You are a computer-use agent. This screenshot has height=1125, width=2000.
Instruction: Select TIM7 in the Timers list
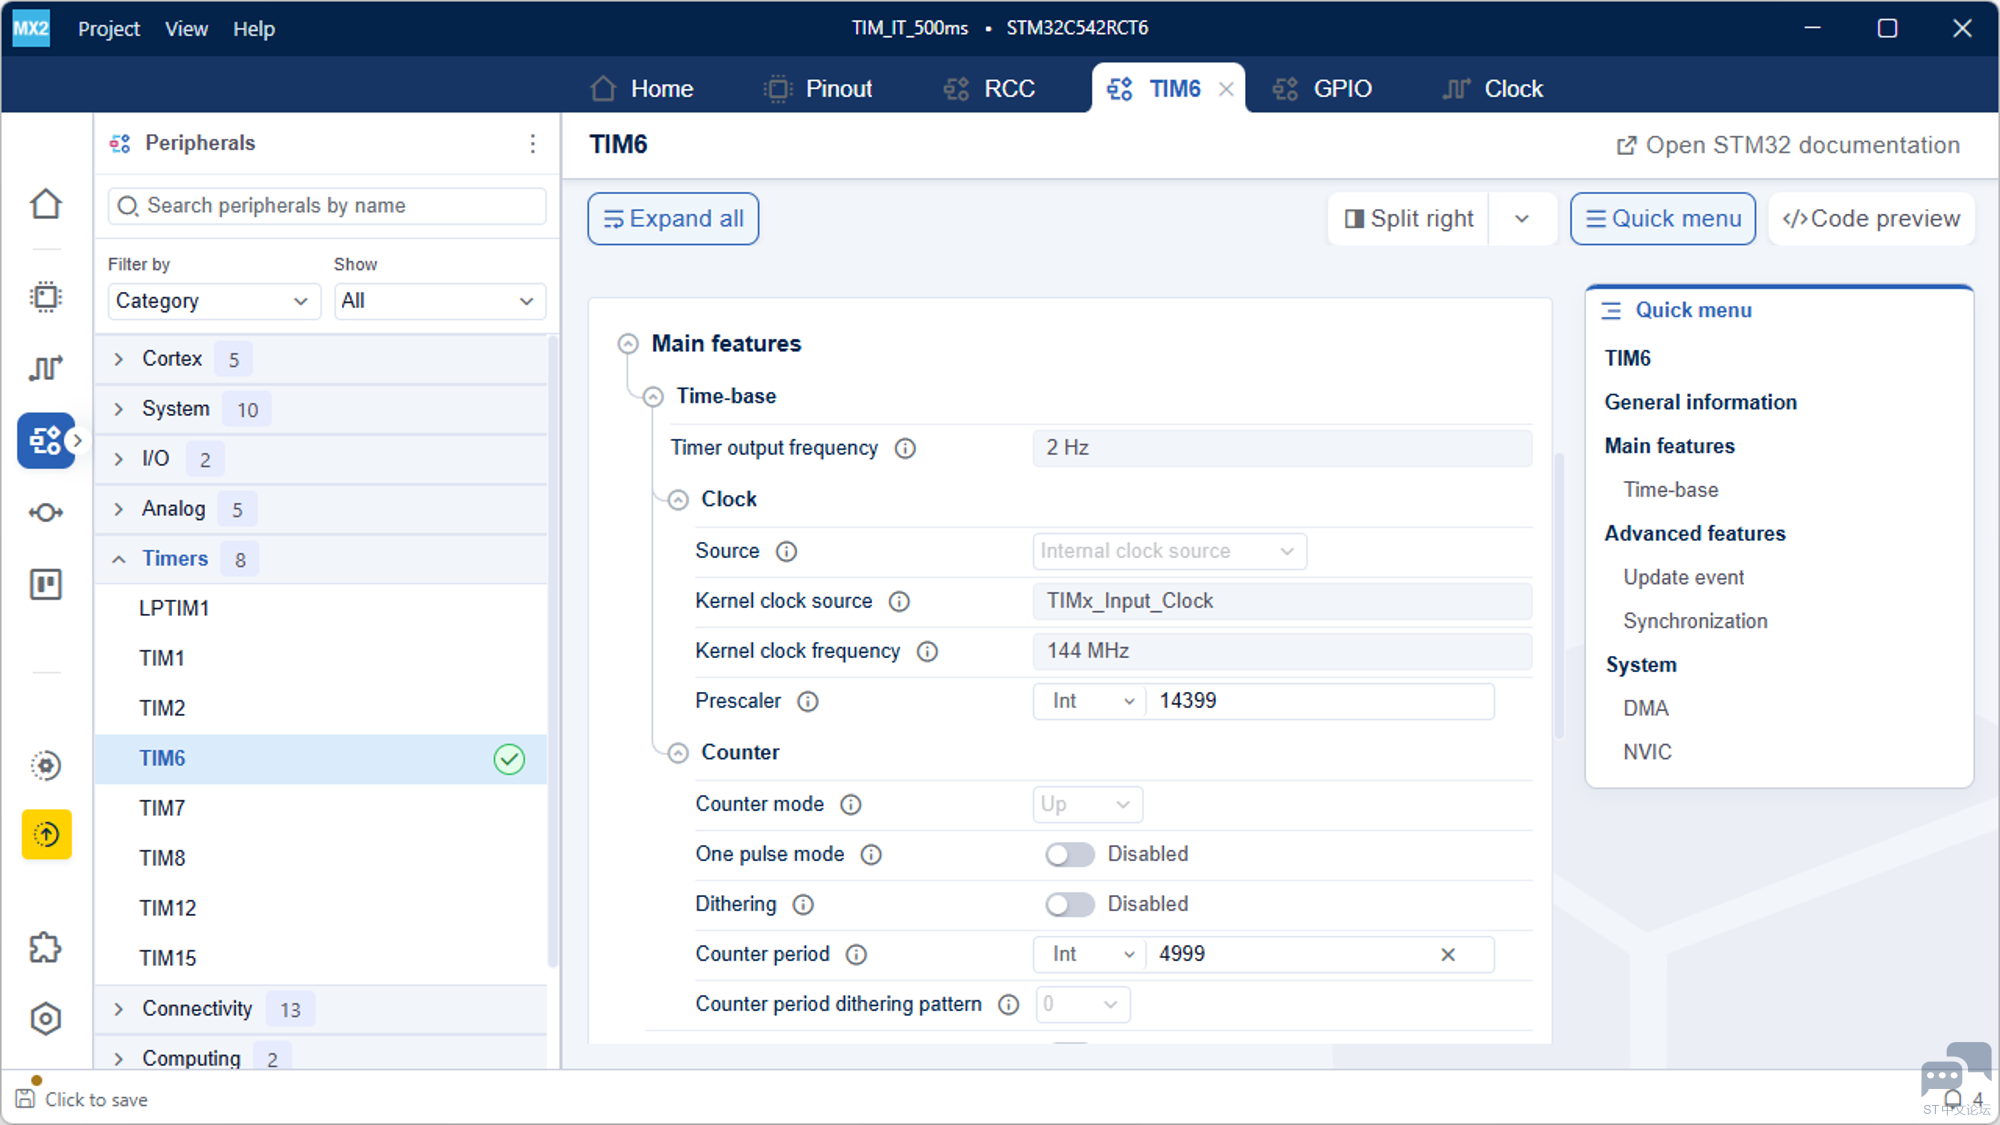pyautogui.click(x=321, y=808)
